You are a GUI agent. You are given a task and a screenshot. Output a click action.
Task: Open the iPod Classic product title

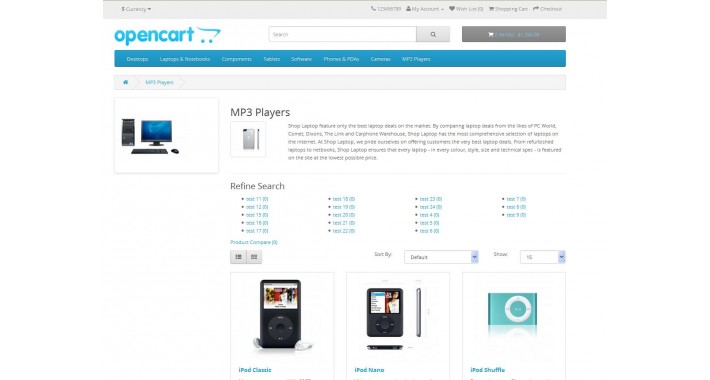(255, 370)
